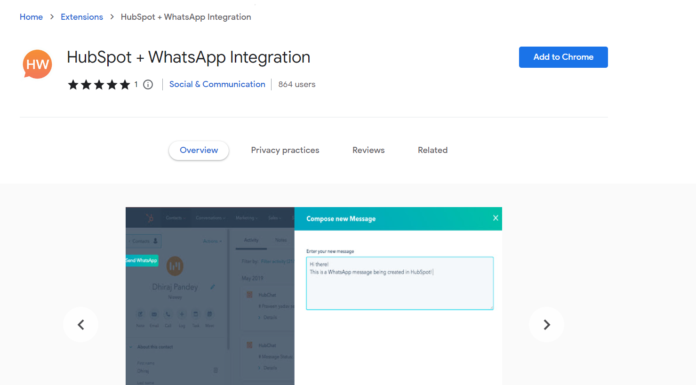Open the rating info icon
The image size is (696, 385).
(148, 84)
